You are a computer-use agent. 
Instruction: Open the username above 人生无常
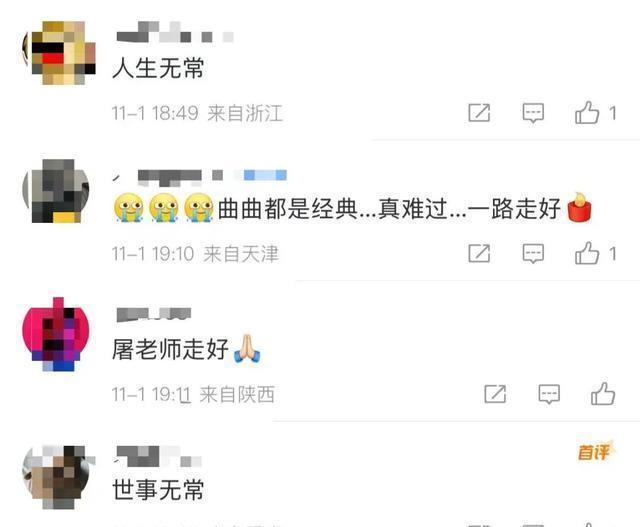click(x=175, y=32)
